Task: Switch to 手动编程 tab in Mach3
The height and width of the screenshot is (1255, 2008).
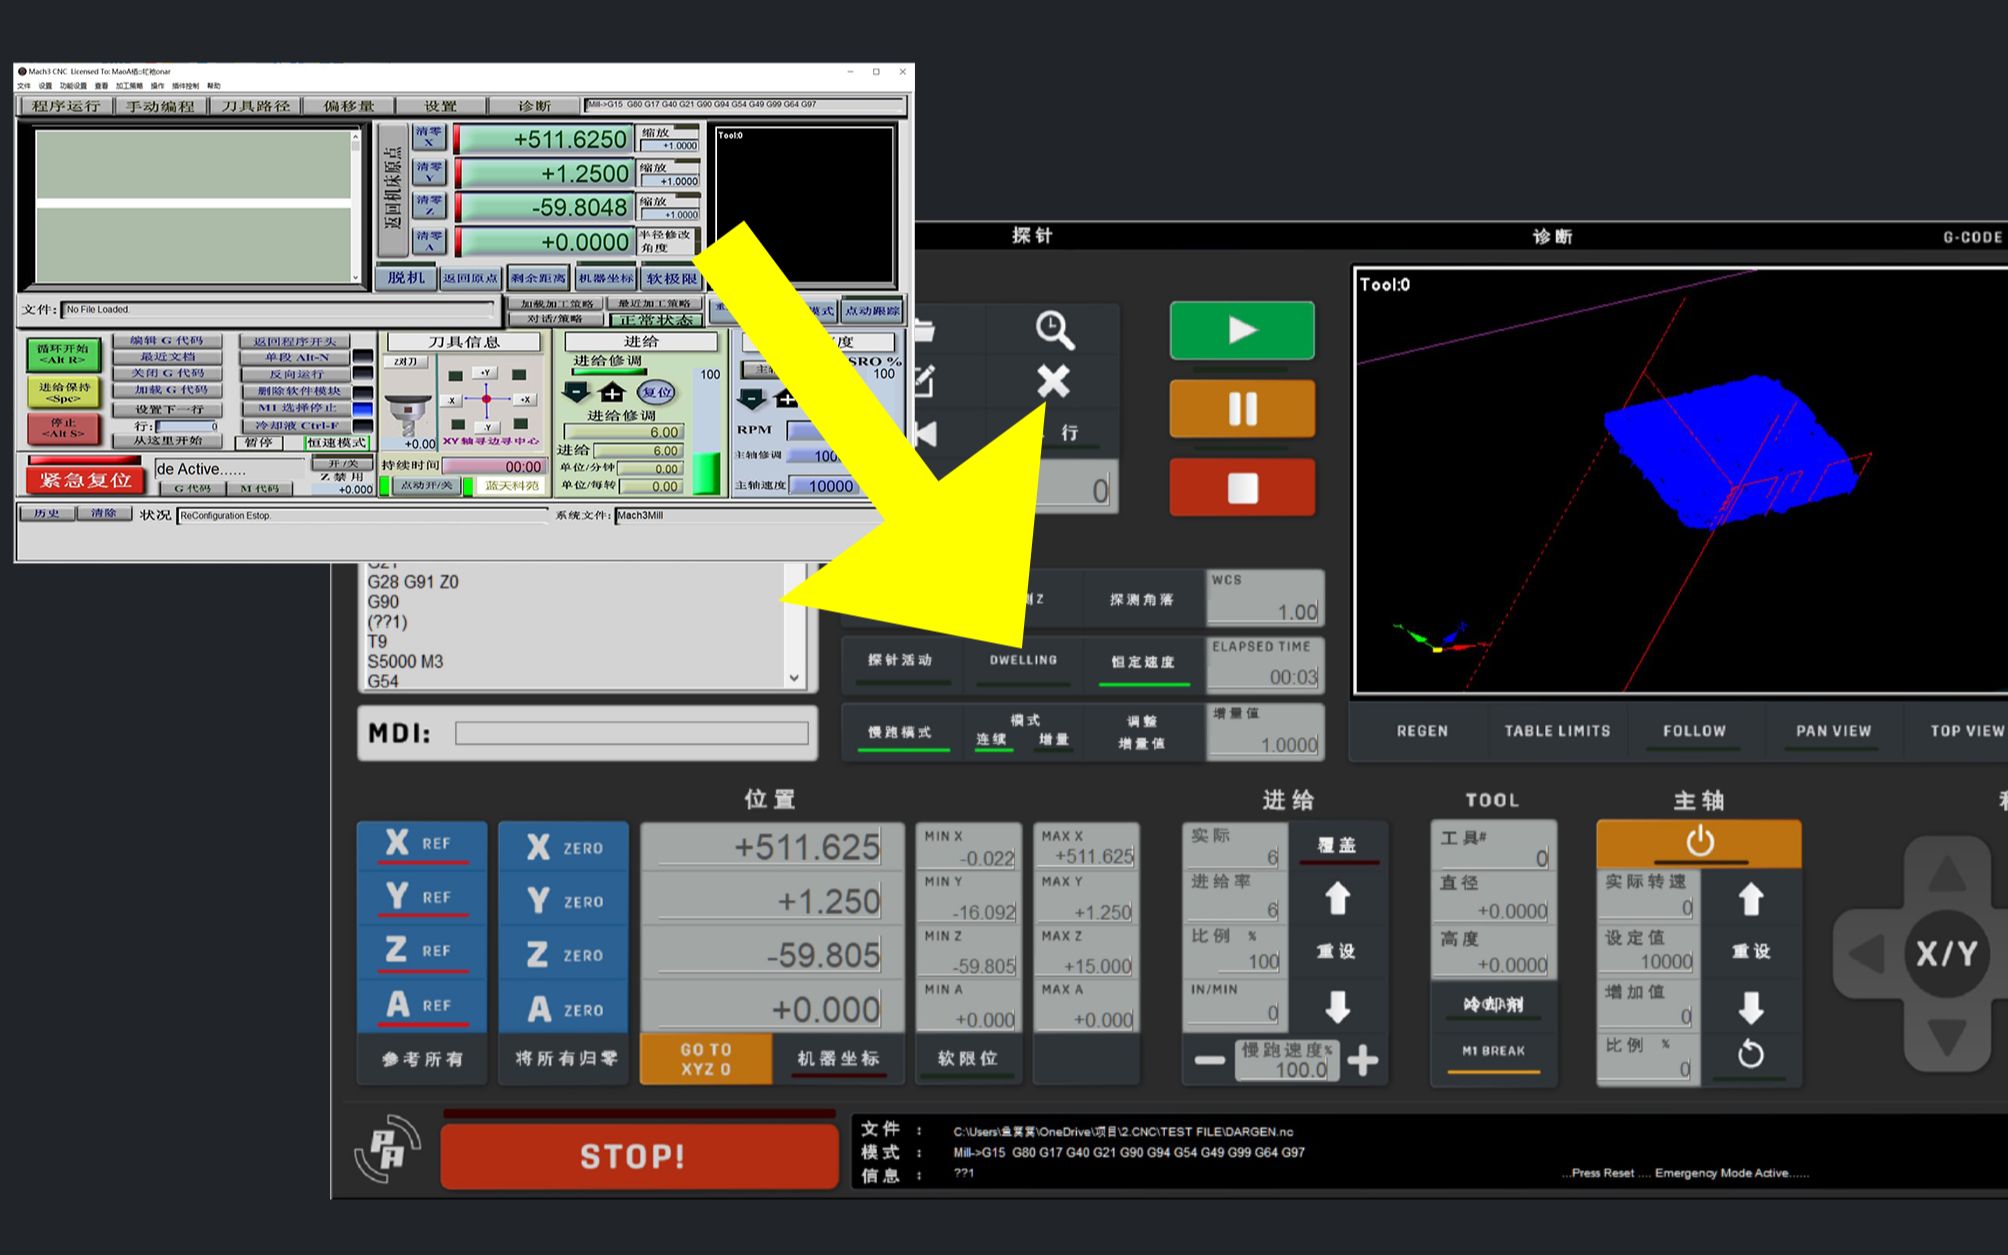Action: pos(160,106)
